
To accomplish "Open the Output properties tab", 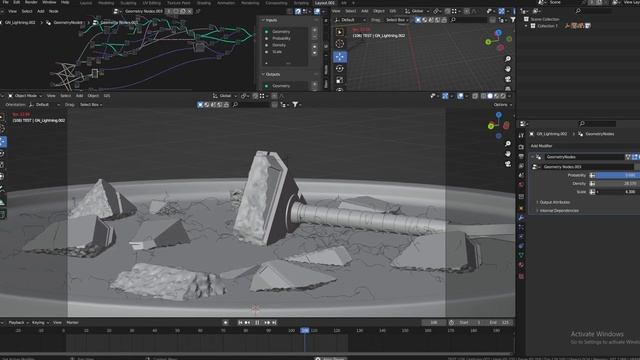I will click(521, 156).
